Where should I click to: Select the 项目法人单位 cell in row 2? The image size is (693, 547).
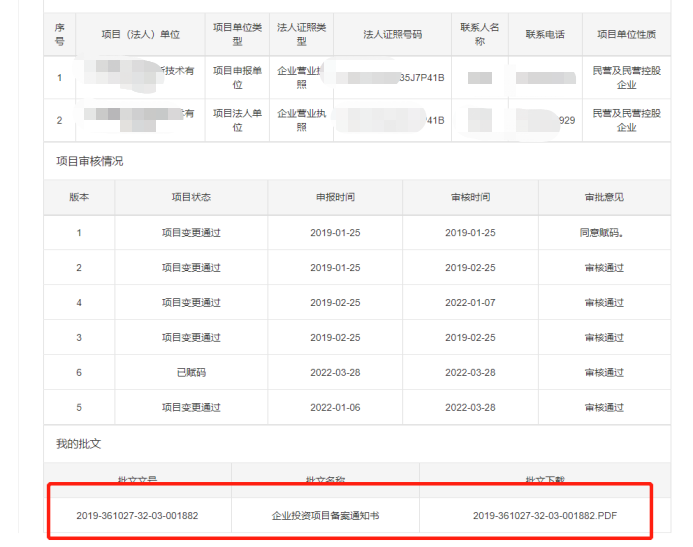click(237, 120)
